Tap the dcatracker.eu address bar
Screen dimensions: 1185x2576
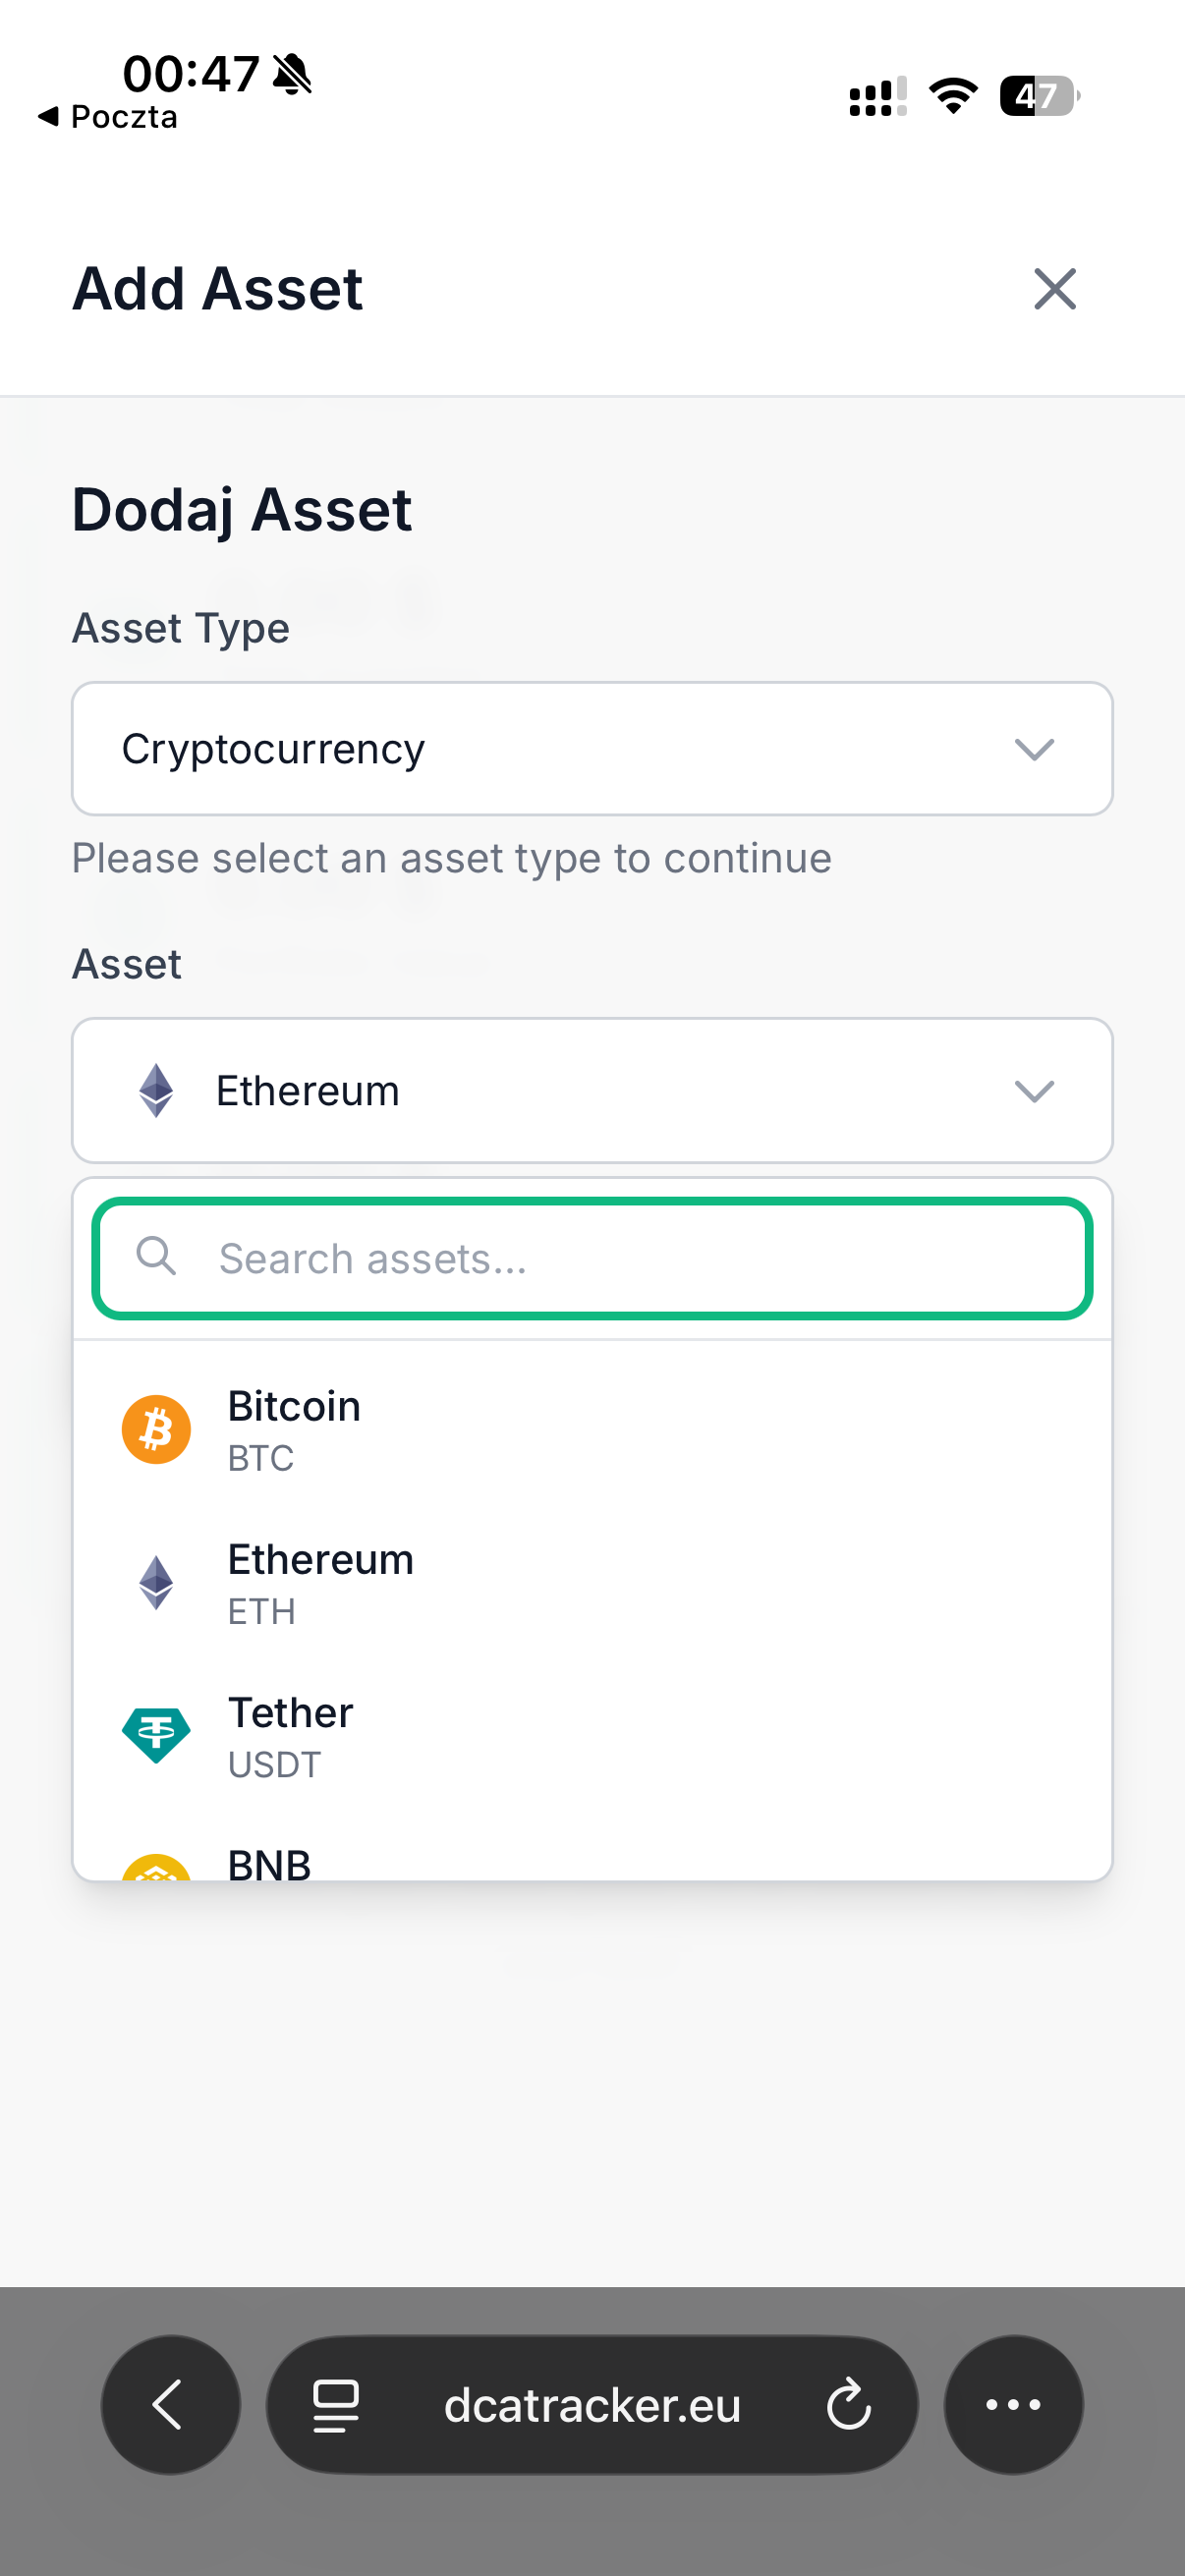[x=592, y=2404]
